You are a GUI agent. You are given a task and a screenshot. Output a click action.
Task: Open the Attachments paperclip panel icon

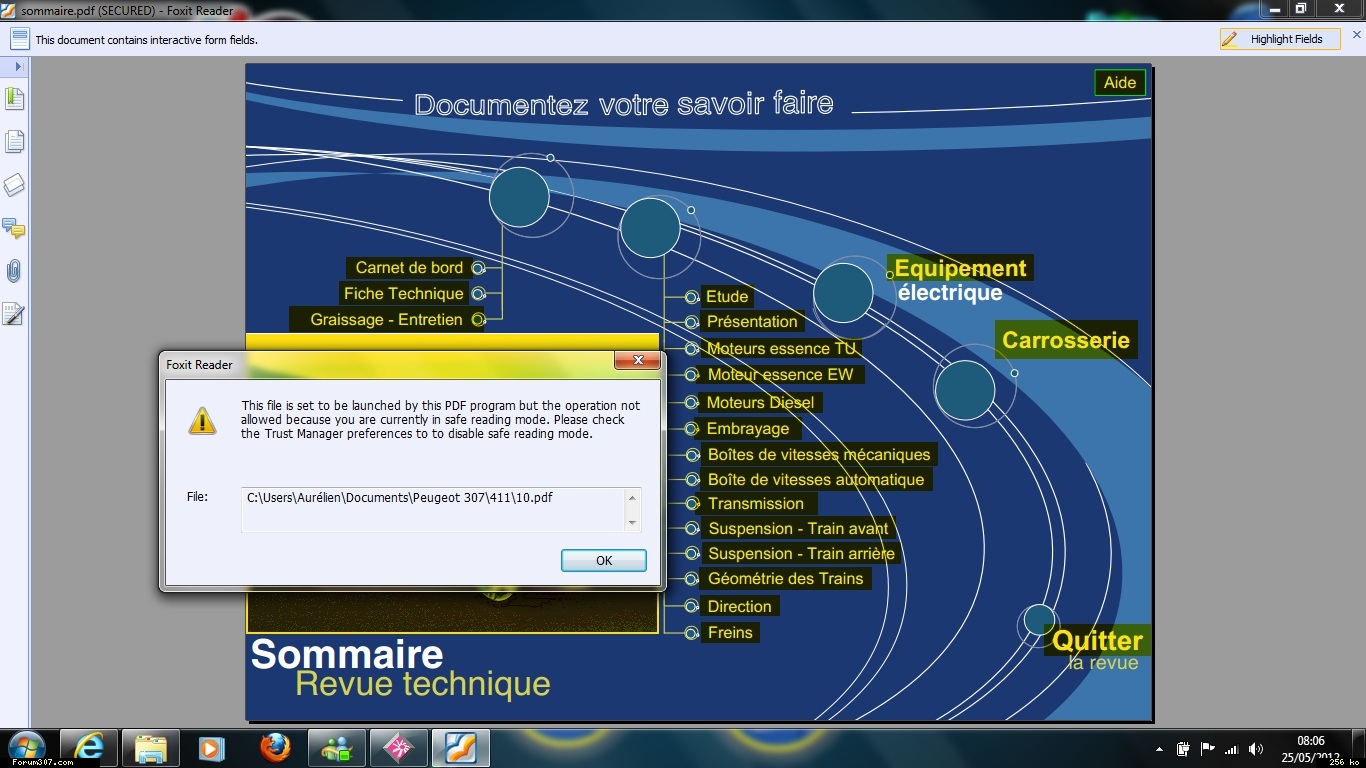tap(14, 271)
